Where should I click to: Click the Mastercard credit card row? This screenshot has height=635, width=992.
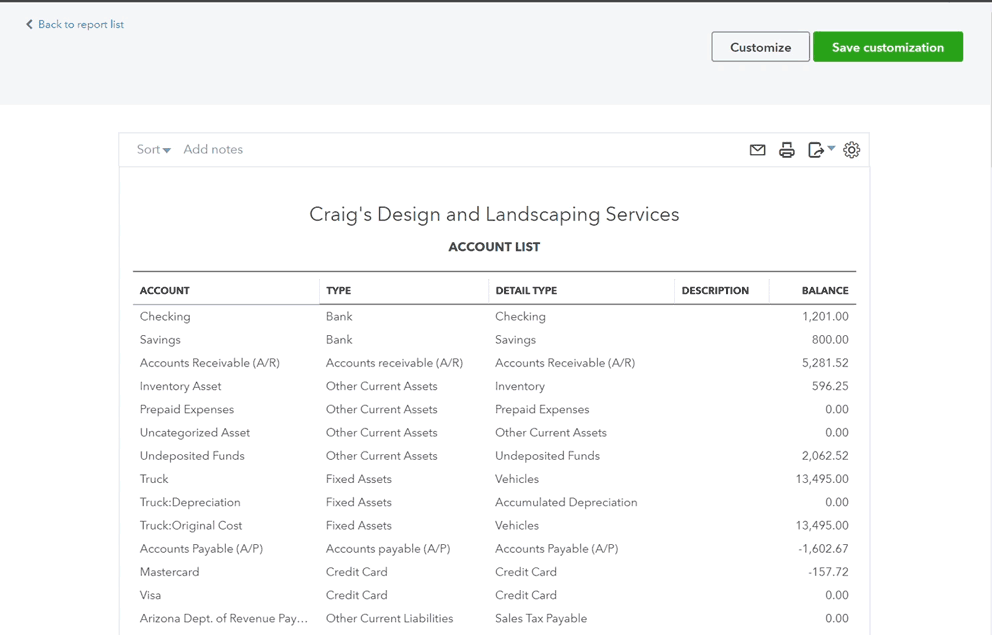[x=169, y=571]
